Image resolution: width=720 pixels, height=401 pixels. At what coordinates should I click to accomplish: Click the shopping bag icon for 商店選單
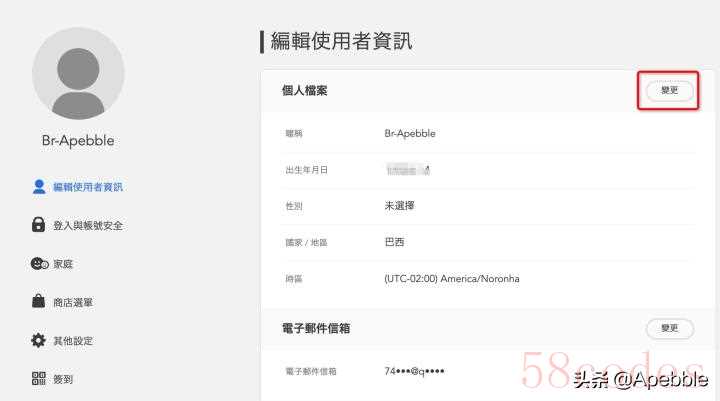coord(39,301)
